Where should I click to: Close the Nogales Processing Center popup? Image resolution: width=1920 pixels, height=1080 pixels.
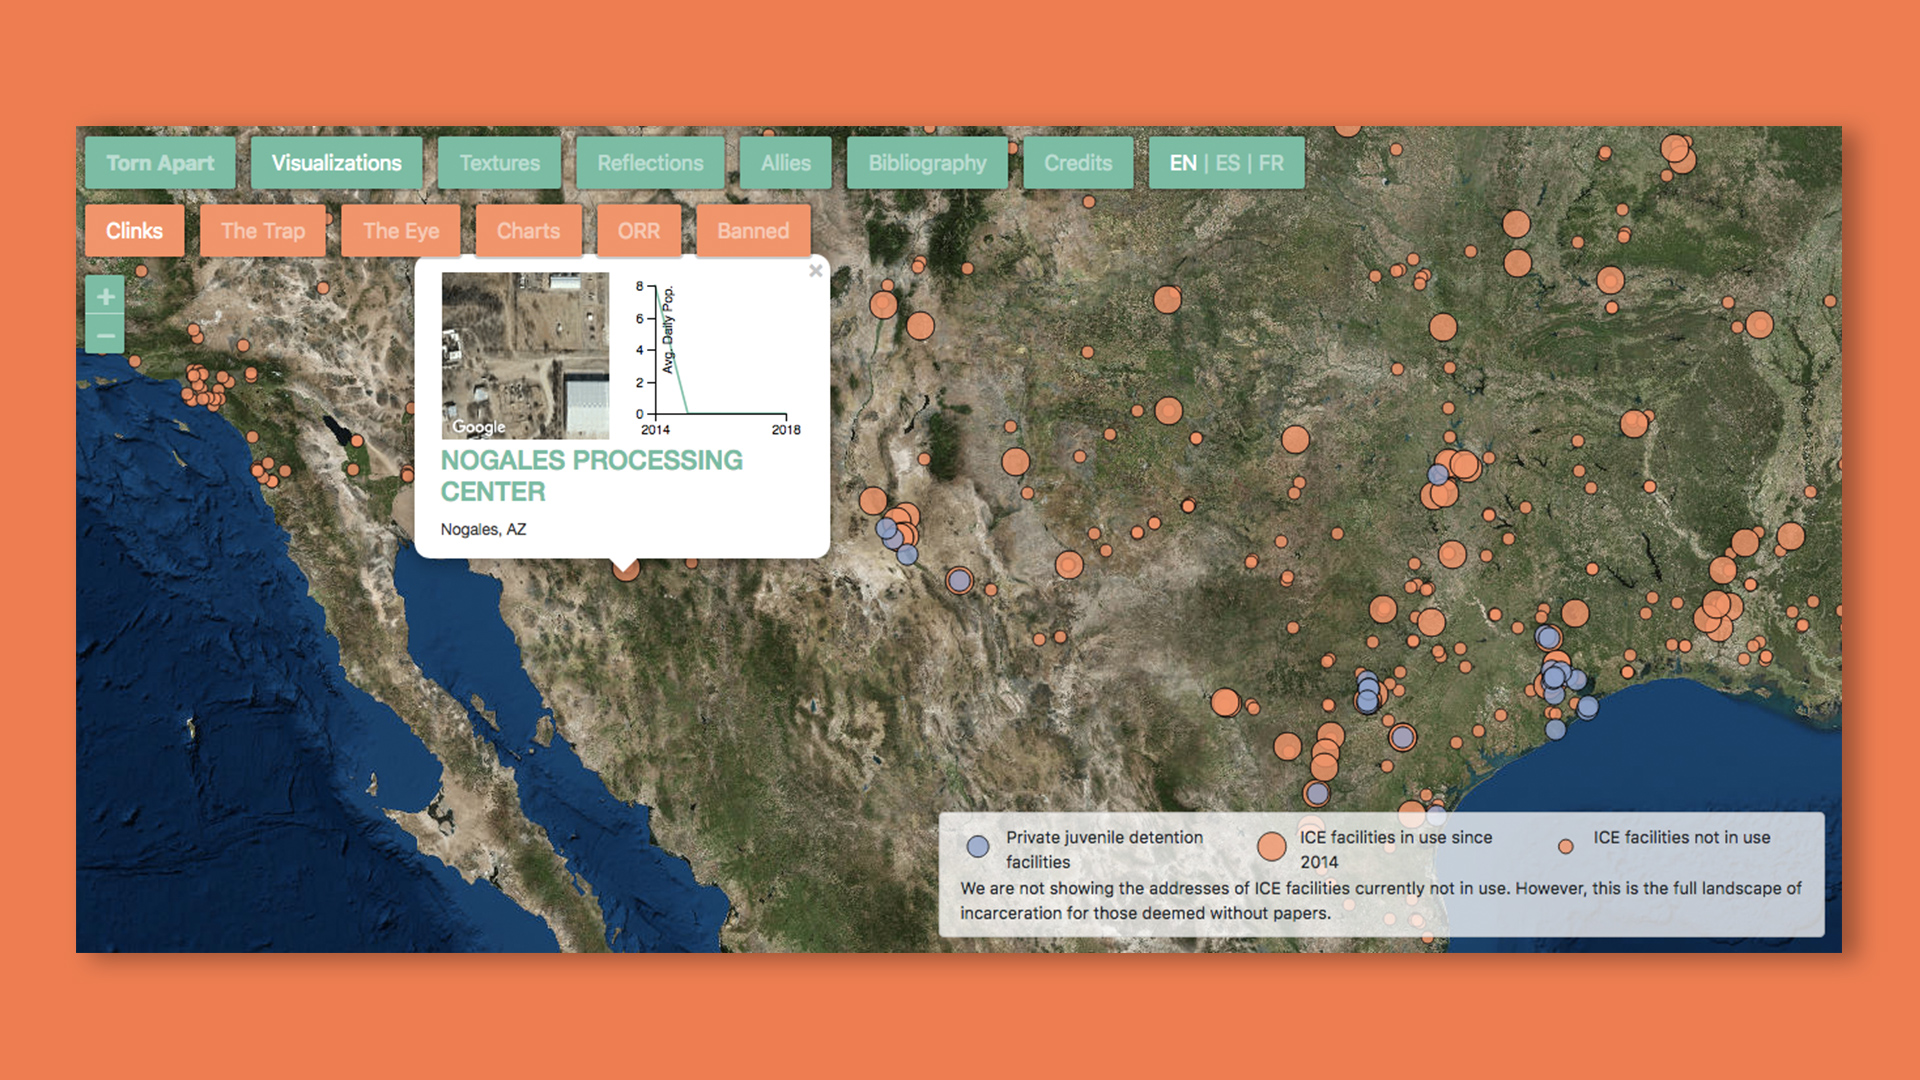tap(816, 271)
